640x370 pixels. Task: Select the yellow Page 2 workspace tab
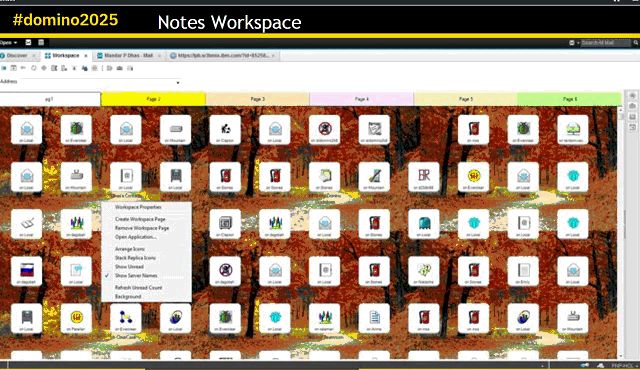point(153,99)
